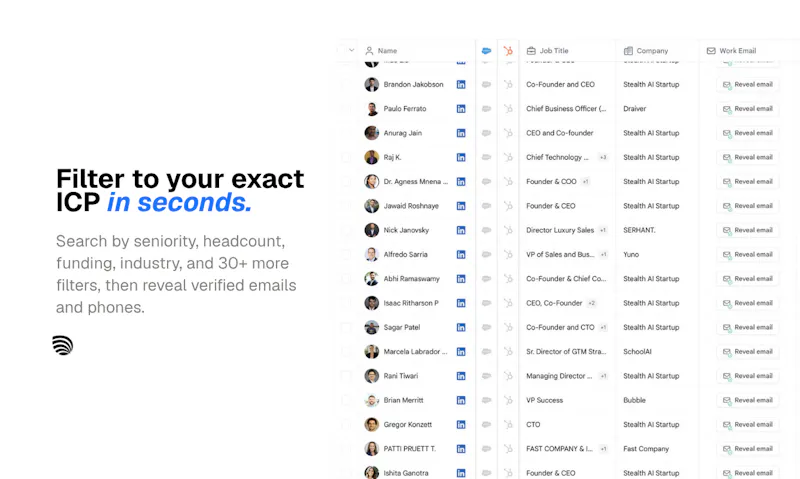
Task: Expand +1 badge next to Managing Director
Action: point(603,376)
